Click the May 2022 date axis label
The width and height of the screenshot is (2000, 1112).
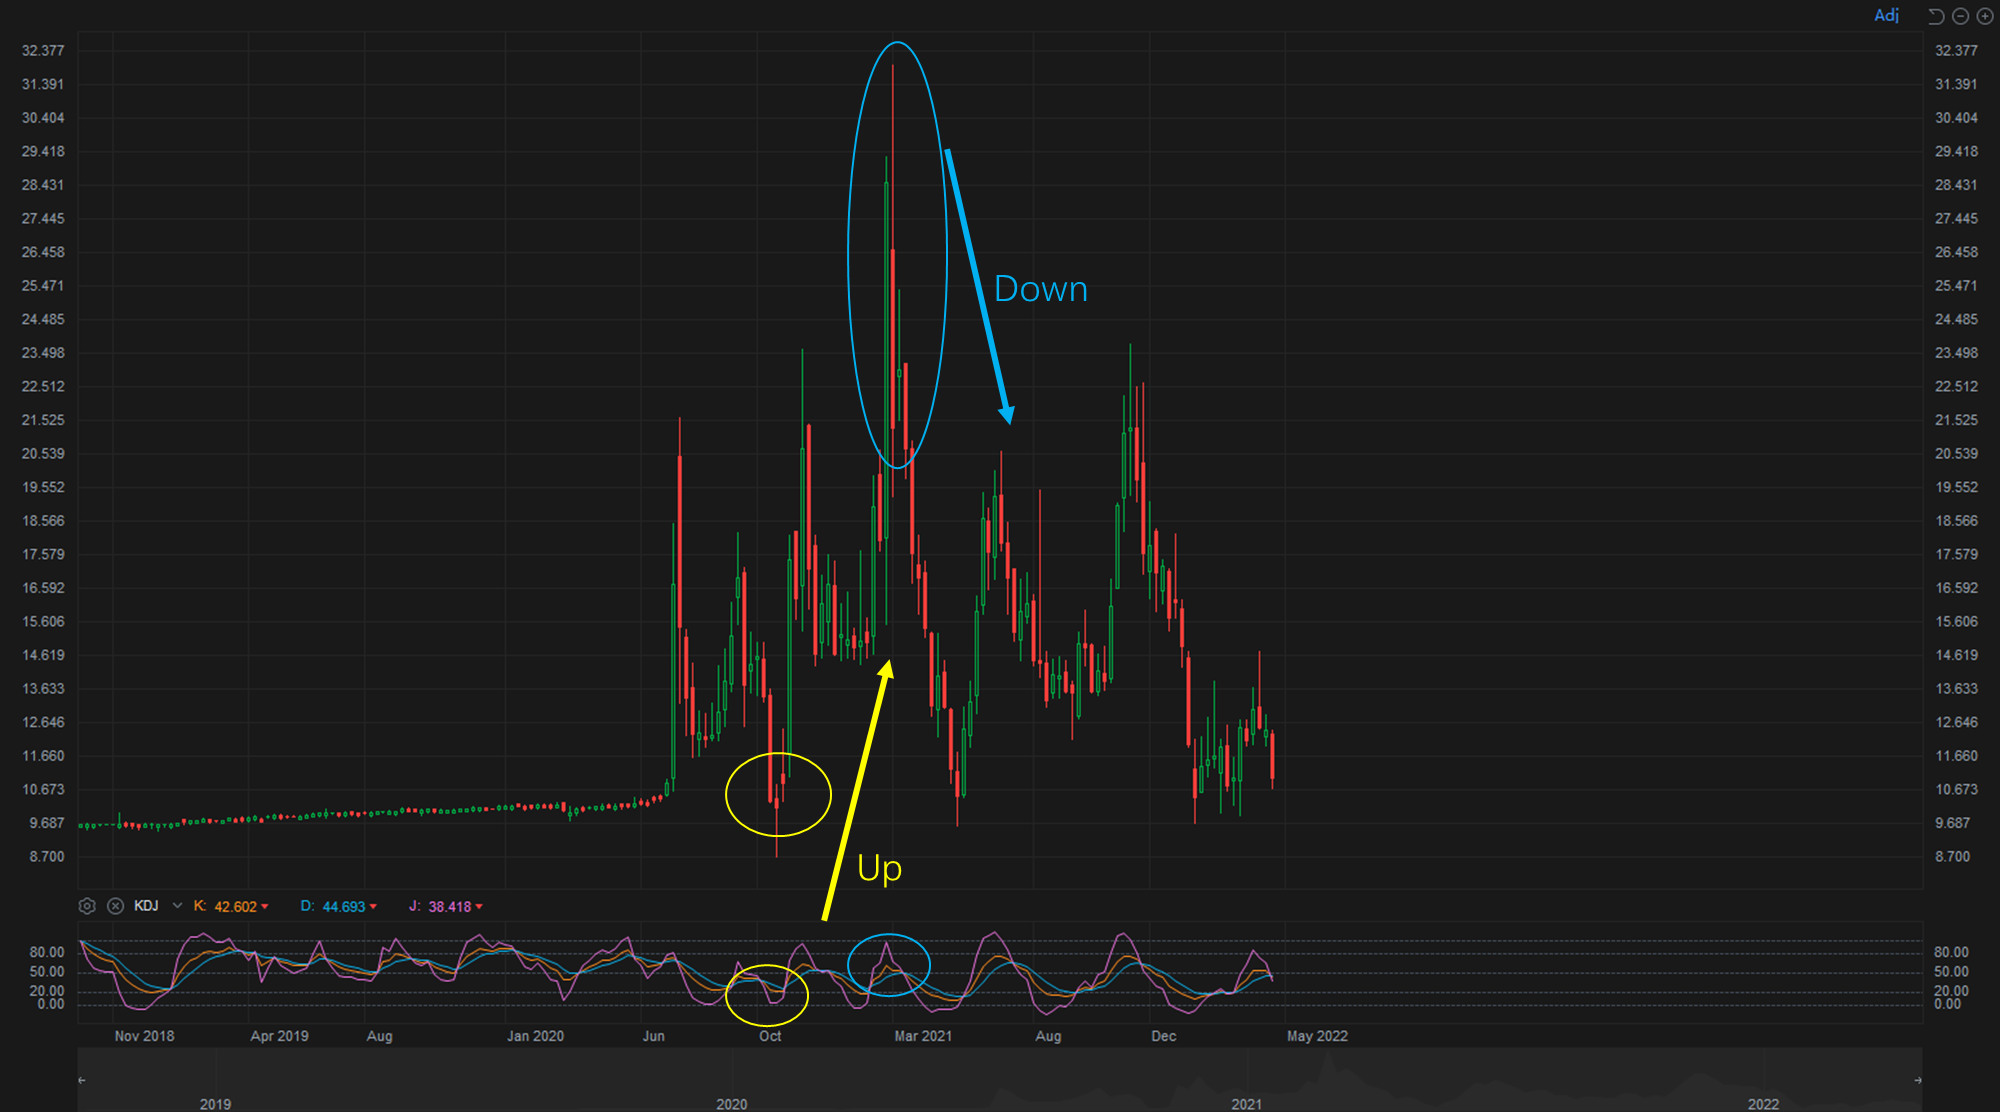click(x=1317, y=1036)
